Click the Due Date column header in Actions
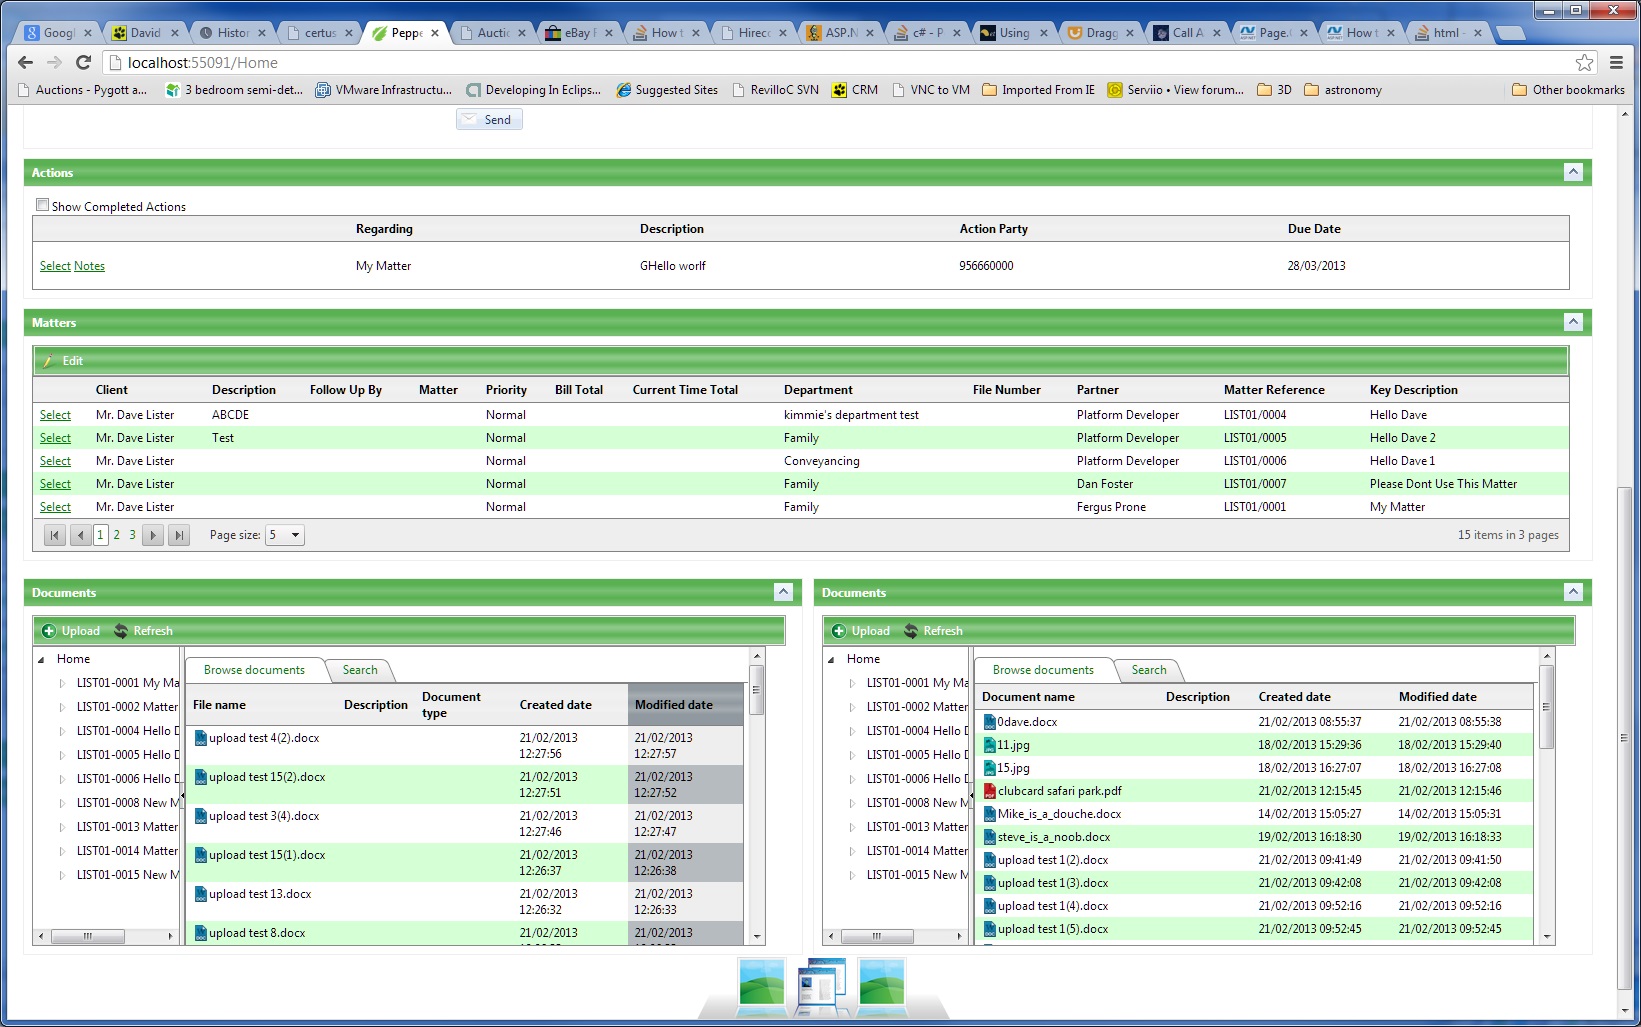Viewport: 1641px width, 1027px height. pos(1314,229)
